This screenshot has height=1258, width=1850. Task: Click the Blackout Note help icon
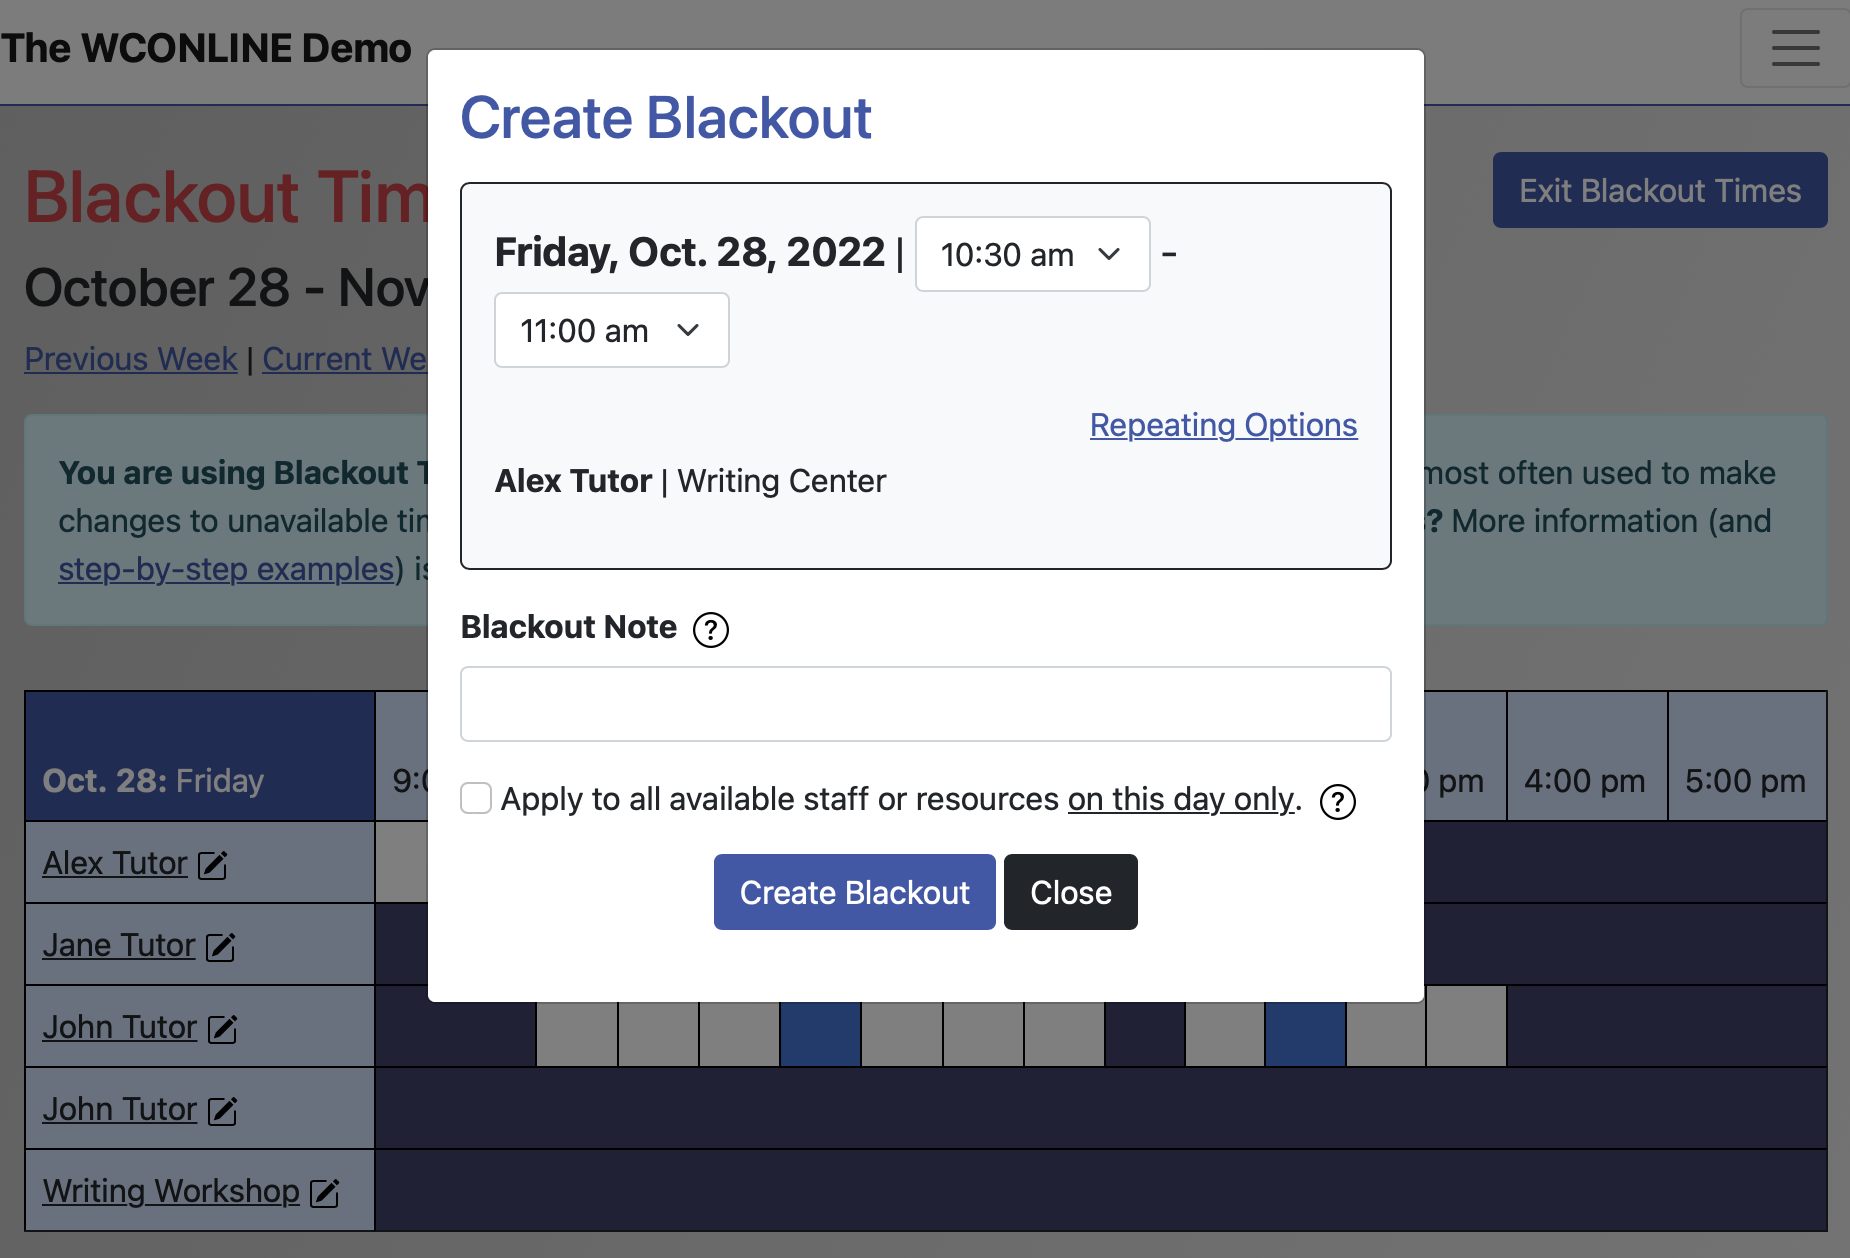710,630
